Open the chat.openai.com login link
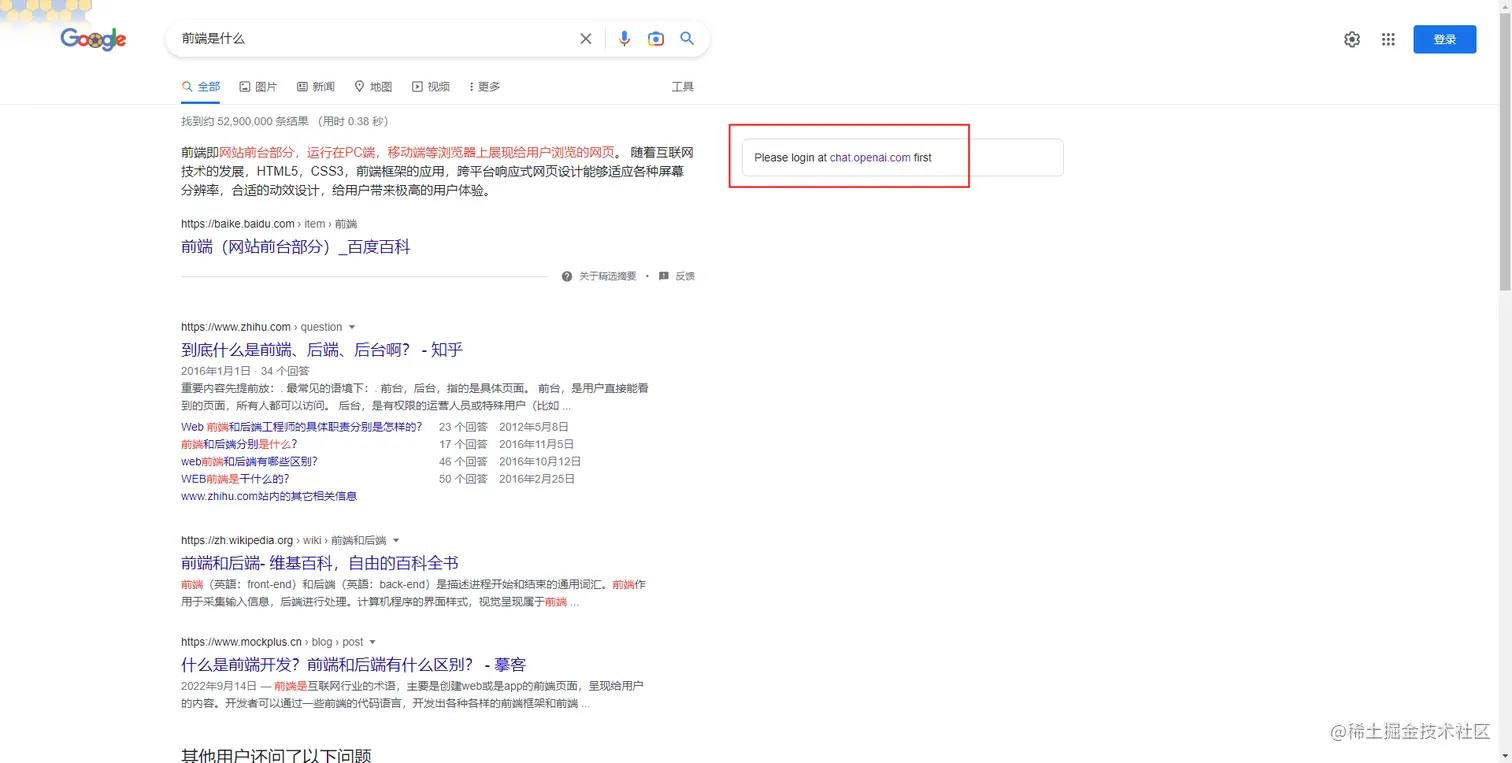 click(870, 158)
